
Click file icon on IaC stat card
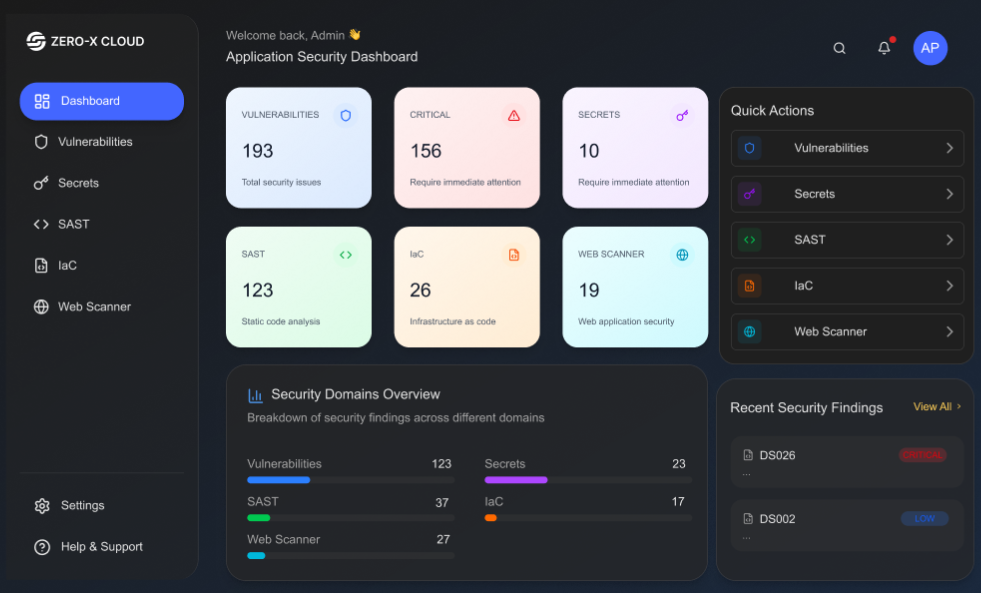(514, 255)
